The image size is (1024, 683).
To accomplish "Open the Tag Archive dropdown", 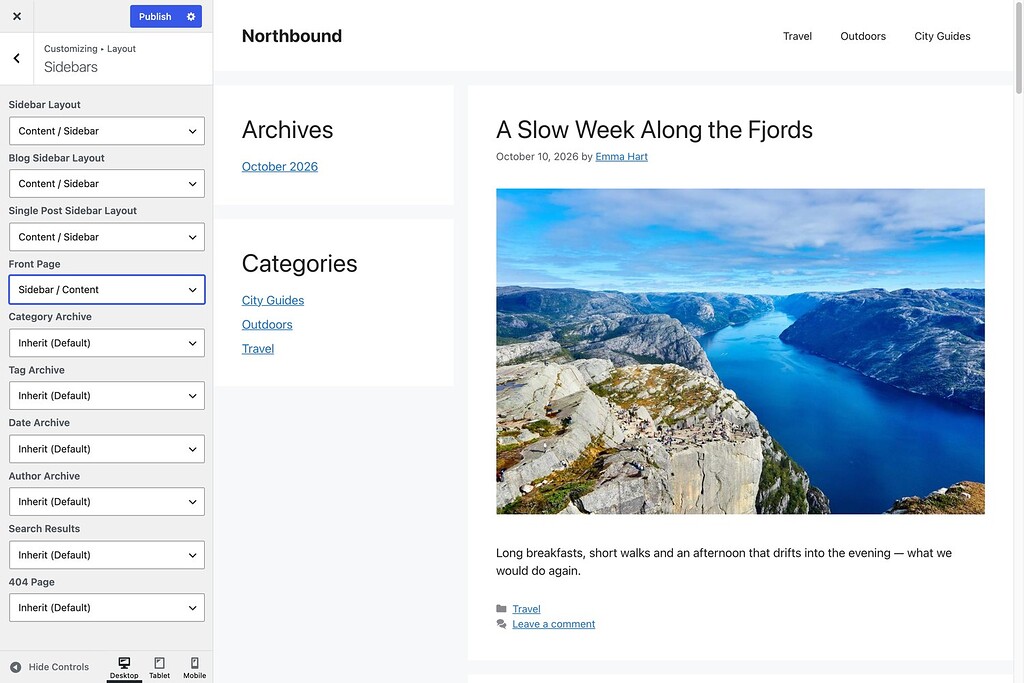I will point(106,396).
